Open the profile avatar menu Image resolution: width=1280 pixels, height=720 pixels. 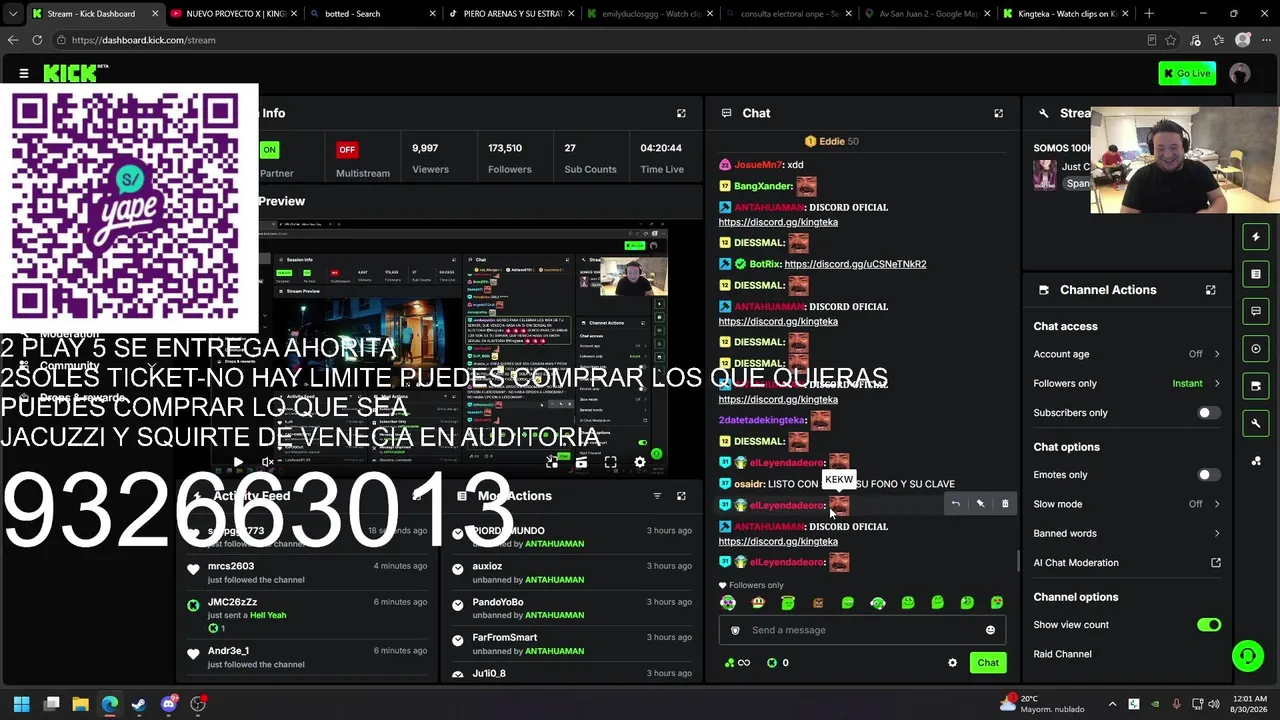click(x=1240, y=73)
